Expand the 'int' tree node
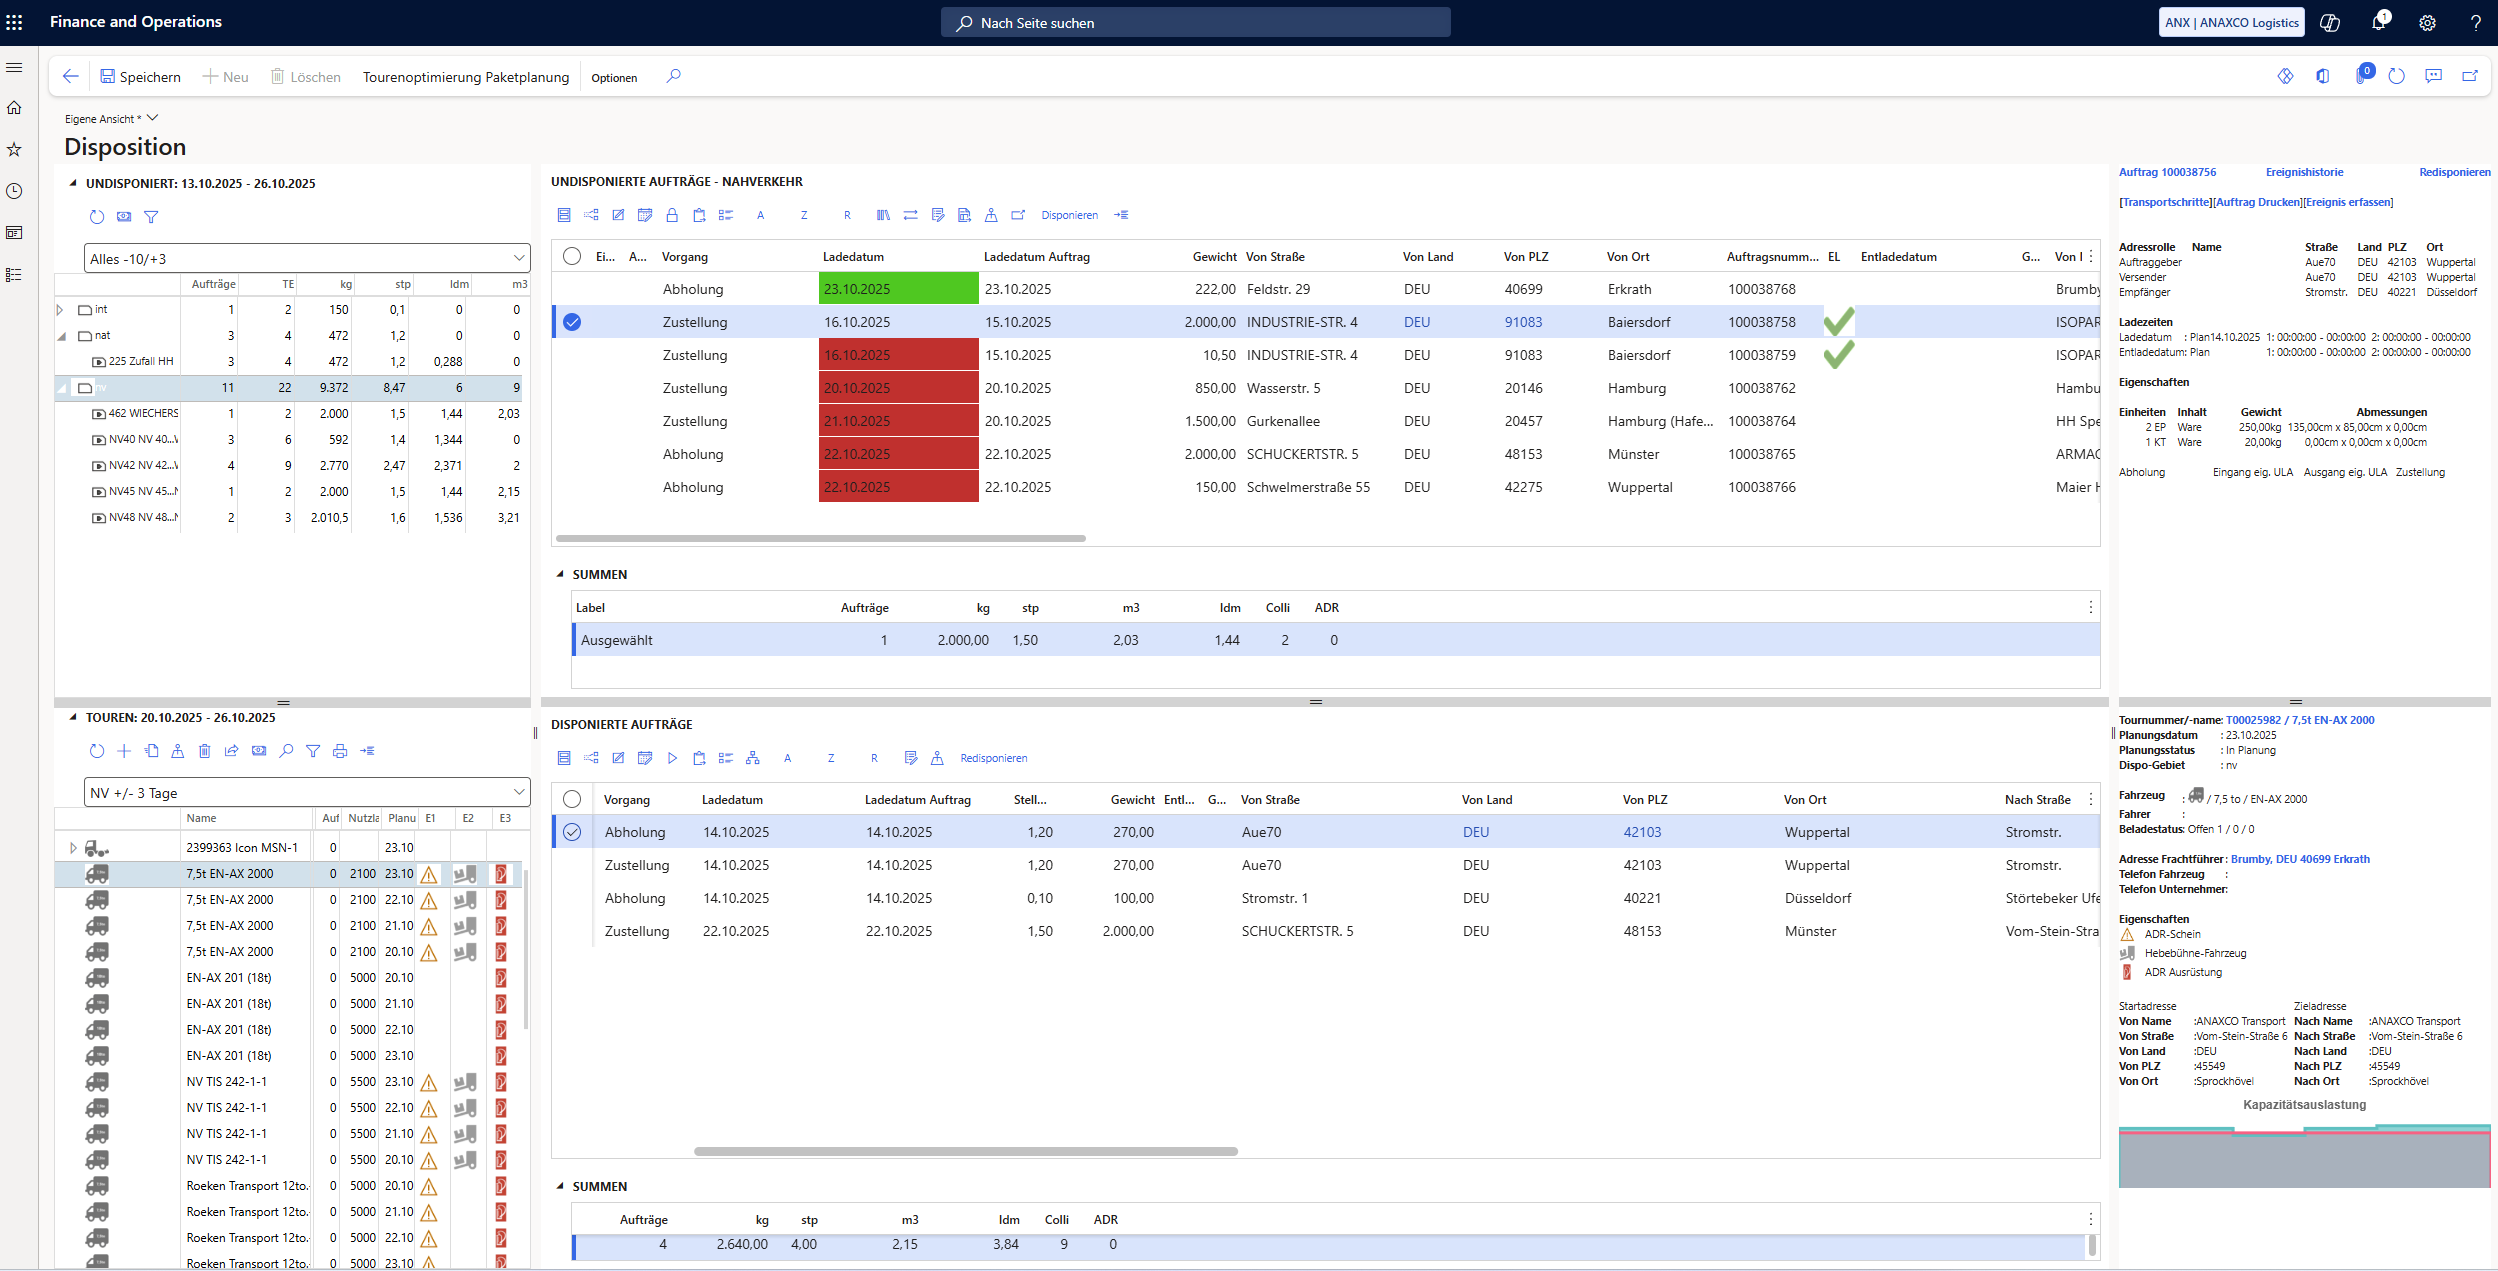 tap(60, 310)
